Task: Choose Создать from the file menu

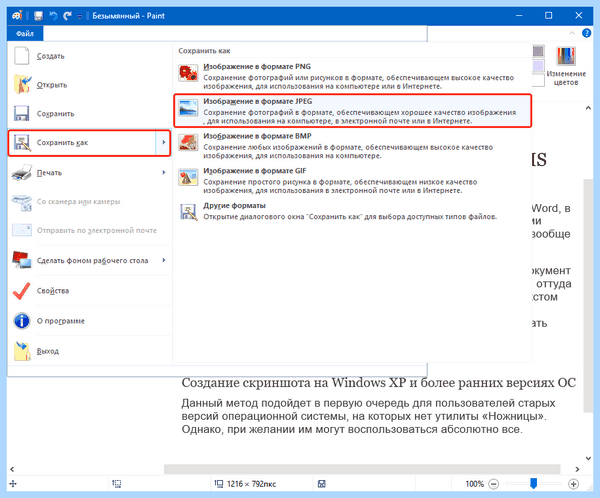Action: click(x=90, y=56)
